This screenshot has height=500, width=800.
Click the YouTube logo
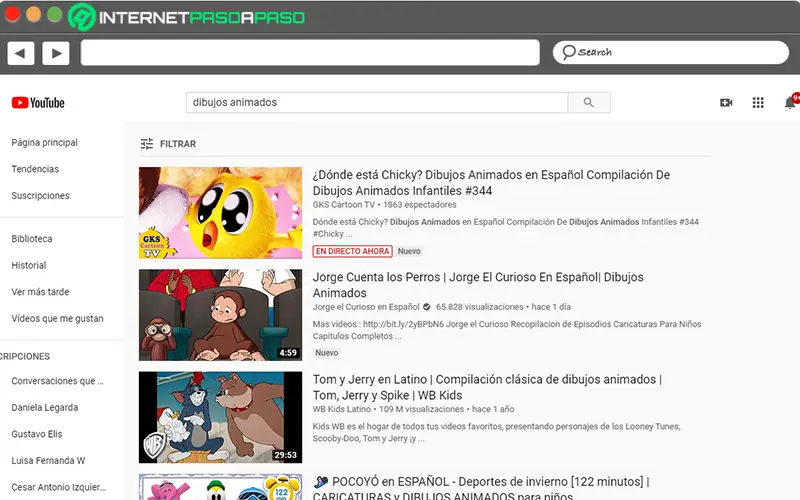coord(38,103)
